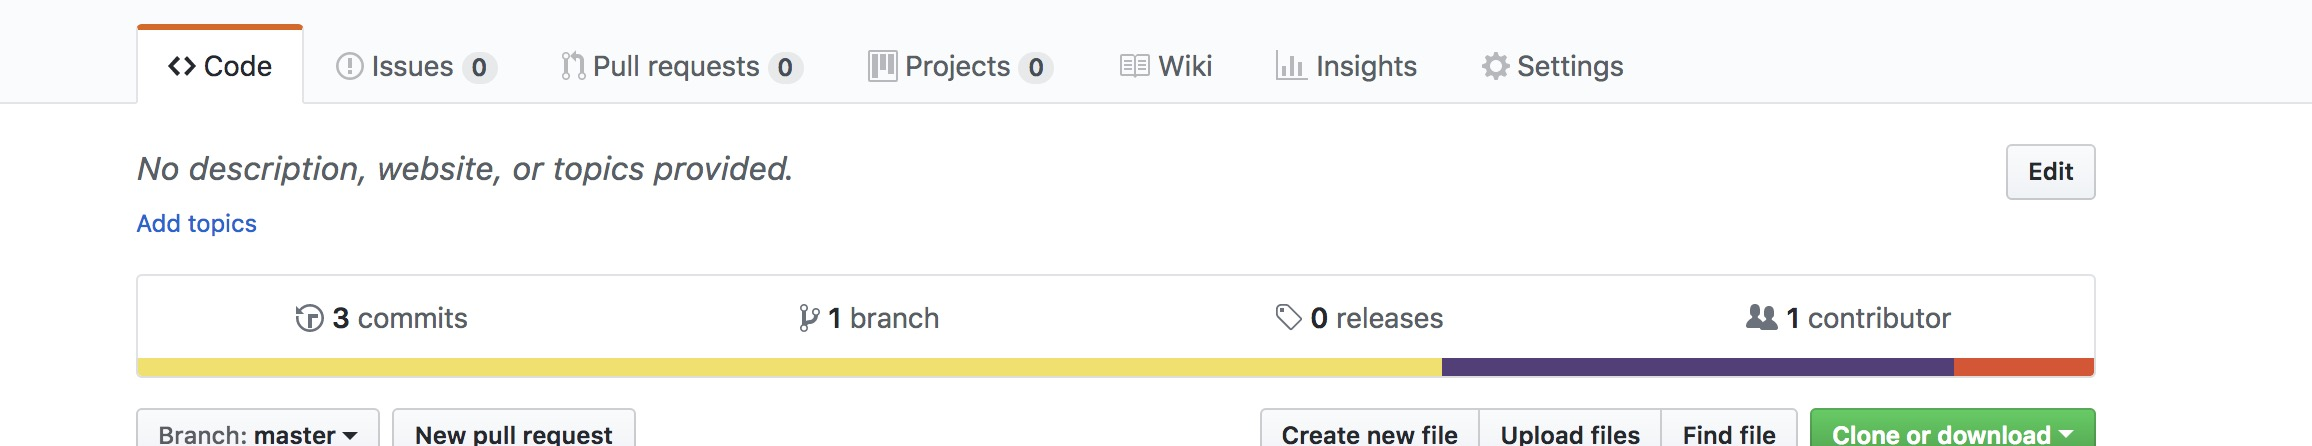Click the Edit description button
This screenshot has height=446, width=2312.
tap(2050, 172)
